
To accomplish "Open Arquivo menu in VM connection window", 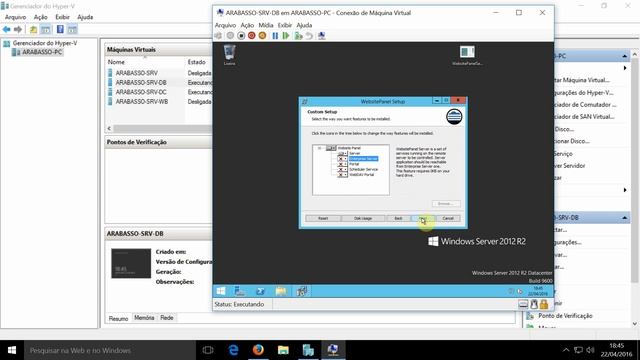I will click(225, 25).
